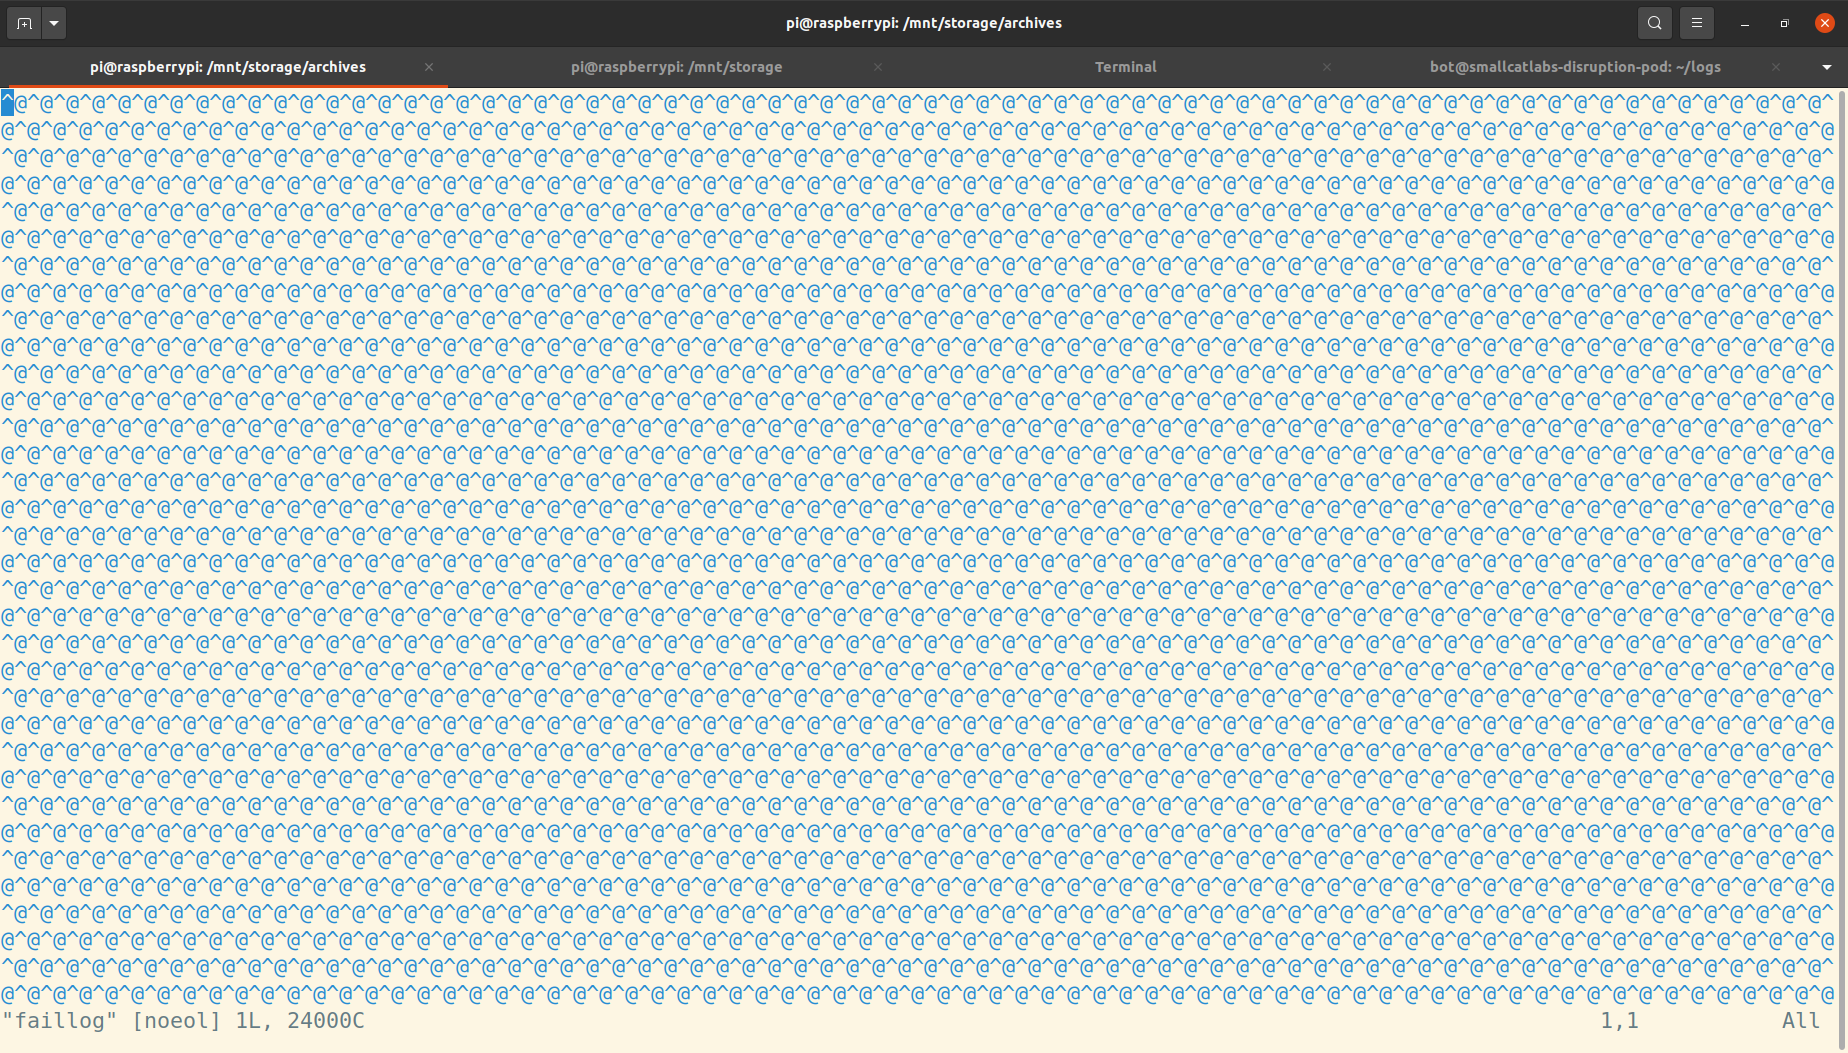Click the All scroll indicator in status line
This screenshot has height=1053, width=1848.
pos(1800,1021)
